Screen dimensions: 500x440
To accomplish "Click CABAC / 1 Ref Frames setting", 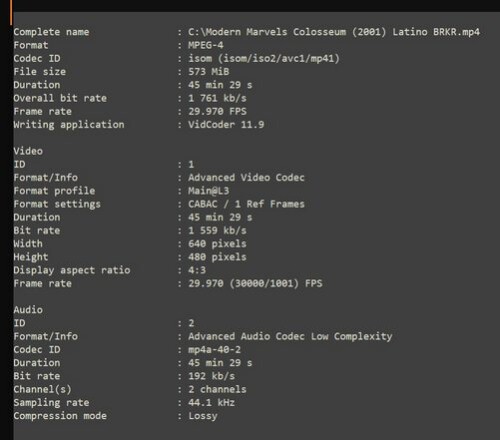I will coord(246,204).
